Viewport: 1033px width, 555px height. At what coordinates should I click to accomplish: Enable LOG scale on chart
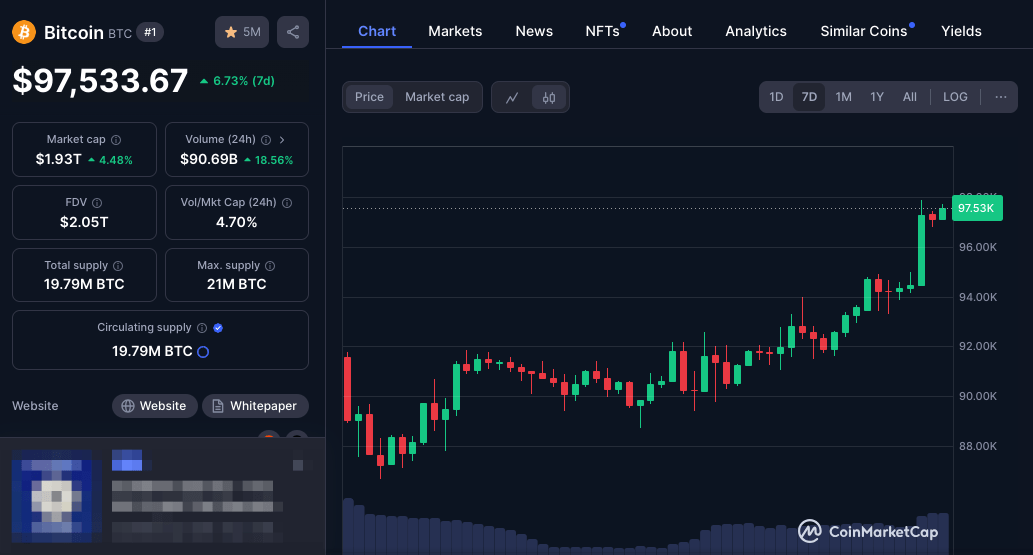[x=955, y=97]
